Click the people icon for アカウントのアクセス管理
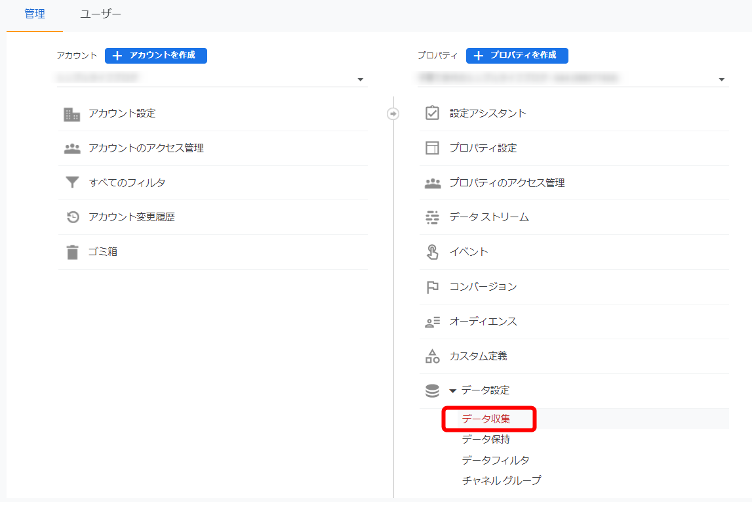Image resolution: width=755 pixels, height=505 pixels. click(72, 148)
